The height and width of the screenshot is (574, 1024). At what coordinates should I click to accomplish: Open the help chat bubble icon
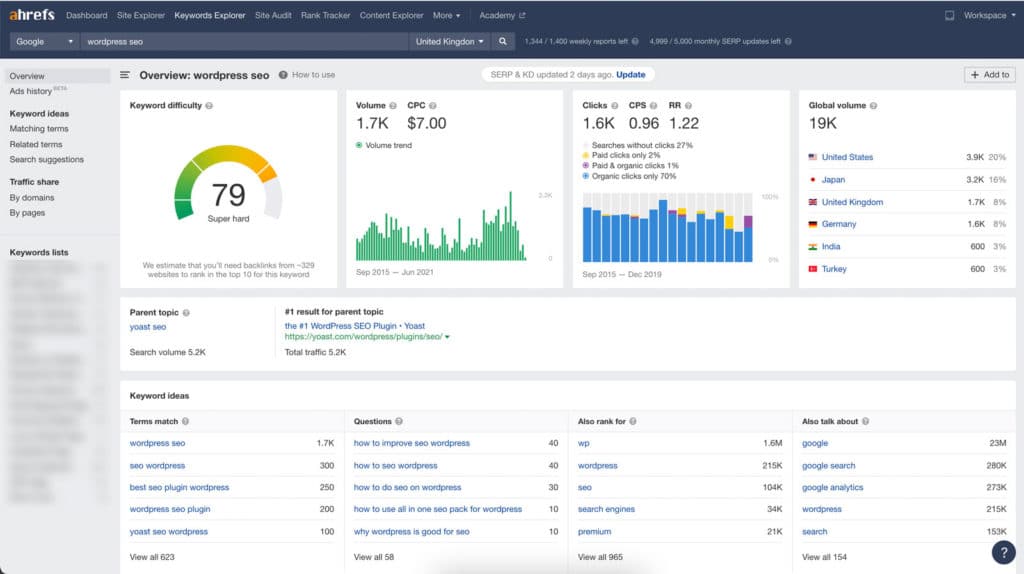(1003, 552)
